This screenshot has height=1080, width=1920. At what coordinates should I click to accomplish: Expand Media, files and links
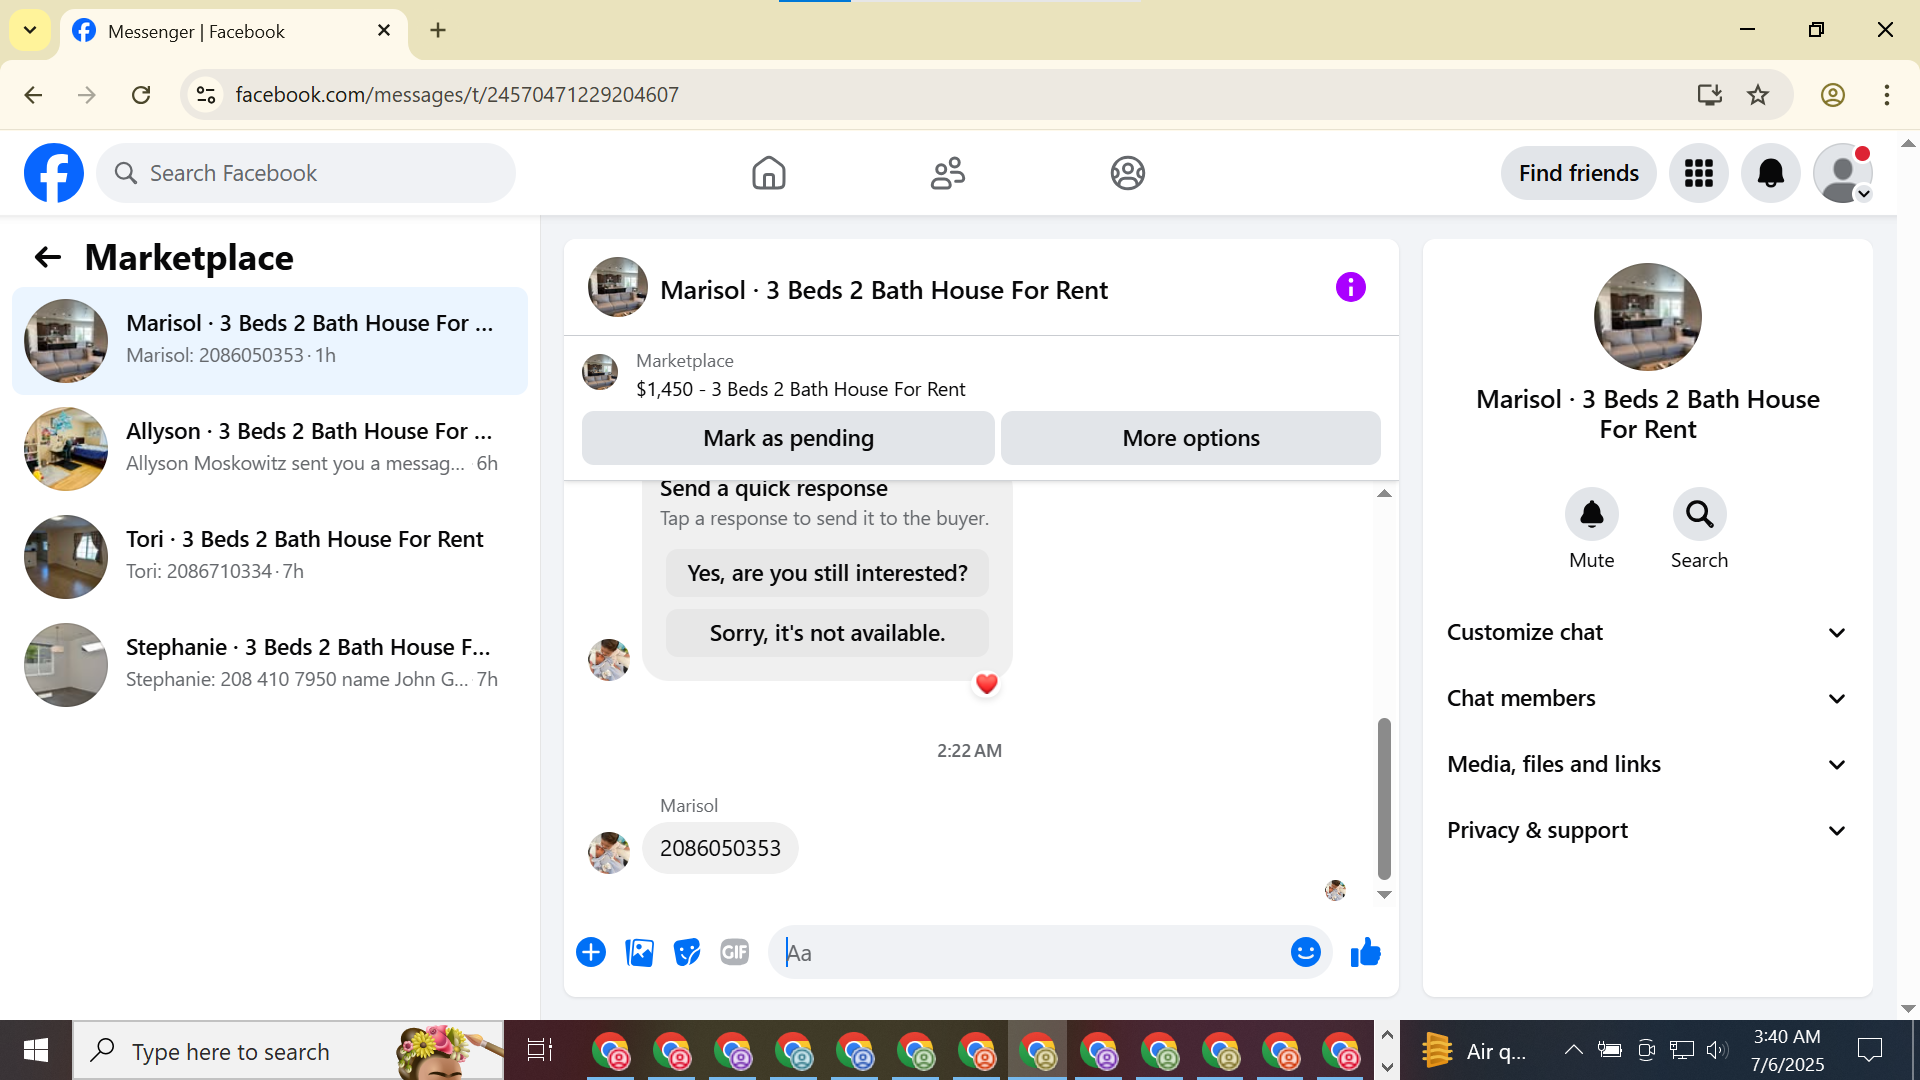(x=1647, y=765)
